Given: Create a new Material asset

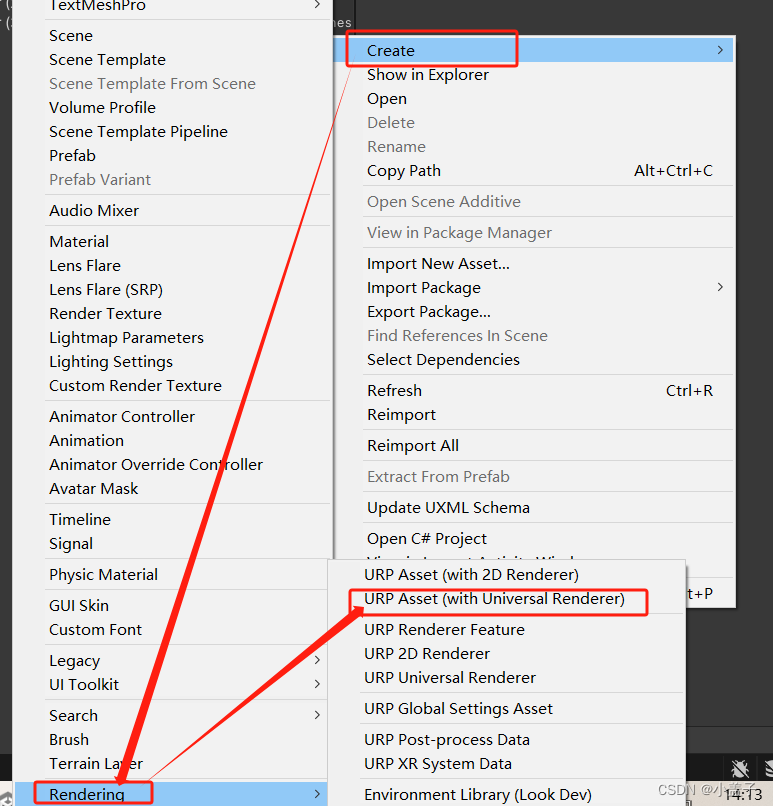Looking at the screenshot, I should click(x=79, y=241).
